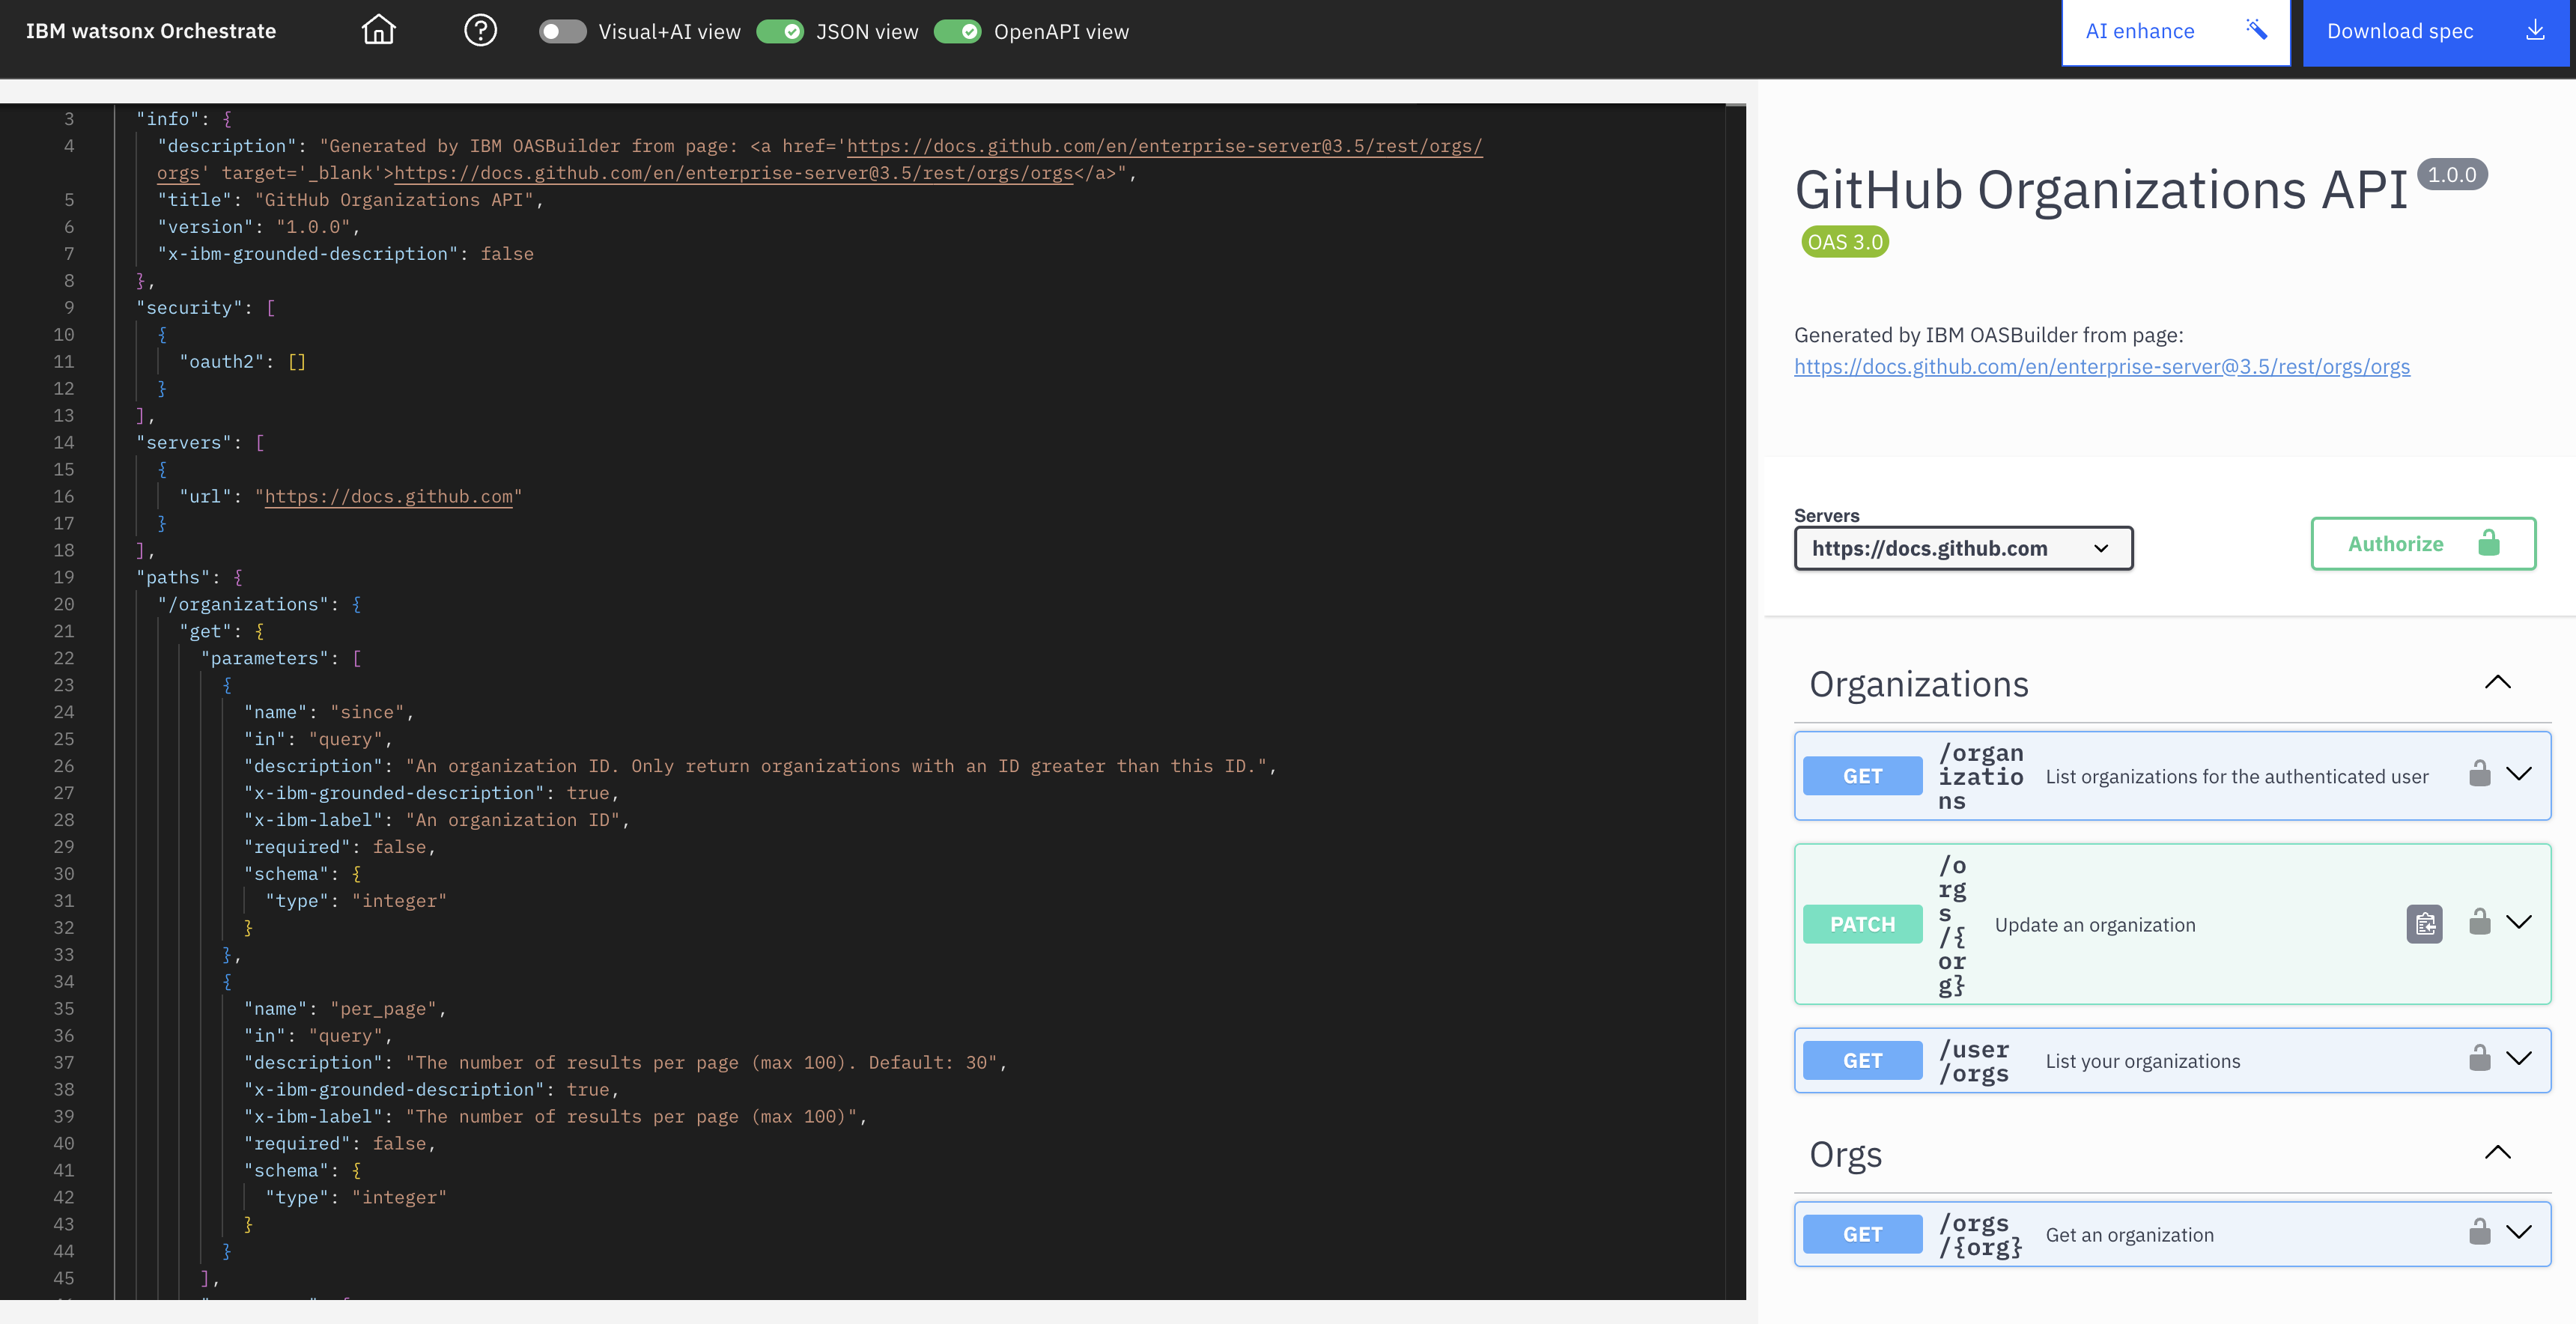Click the "per_page" value in JSON editor
This screenshot has width=2576, height=1327.
[383, 1009]
